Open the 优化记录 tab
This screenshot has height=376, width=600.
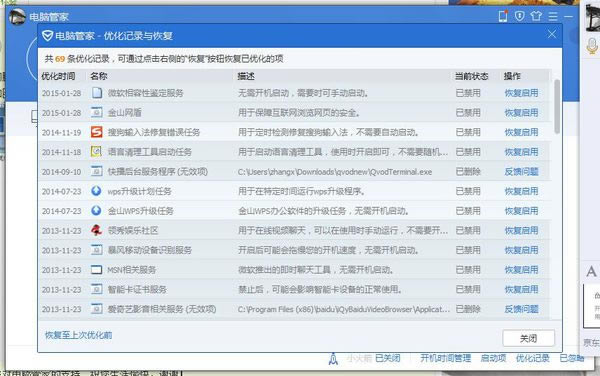pos(532,358)
